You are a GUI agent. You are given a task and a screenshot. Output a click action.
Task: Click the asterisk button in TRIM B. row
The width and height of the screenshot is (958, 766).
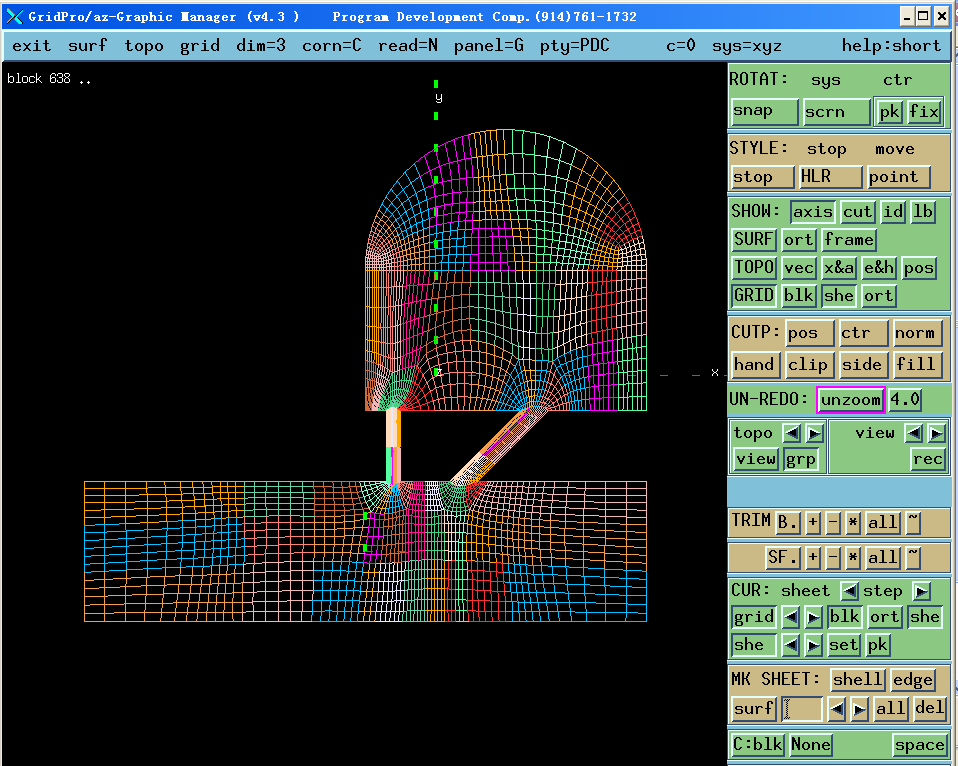pos(853,521)
